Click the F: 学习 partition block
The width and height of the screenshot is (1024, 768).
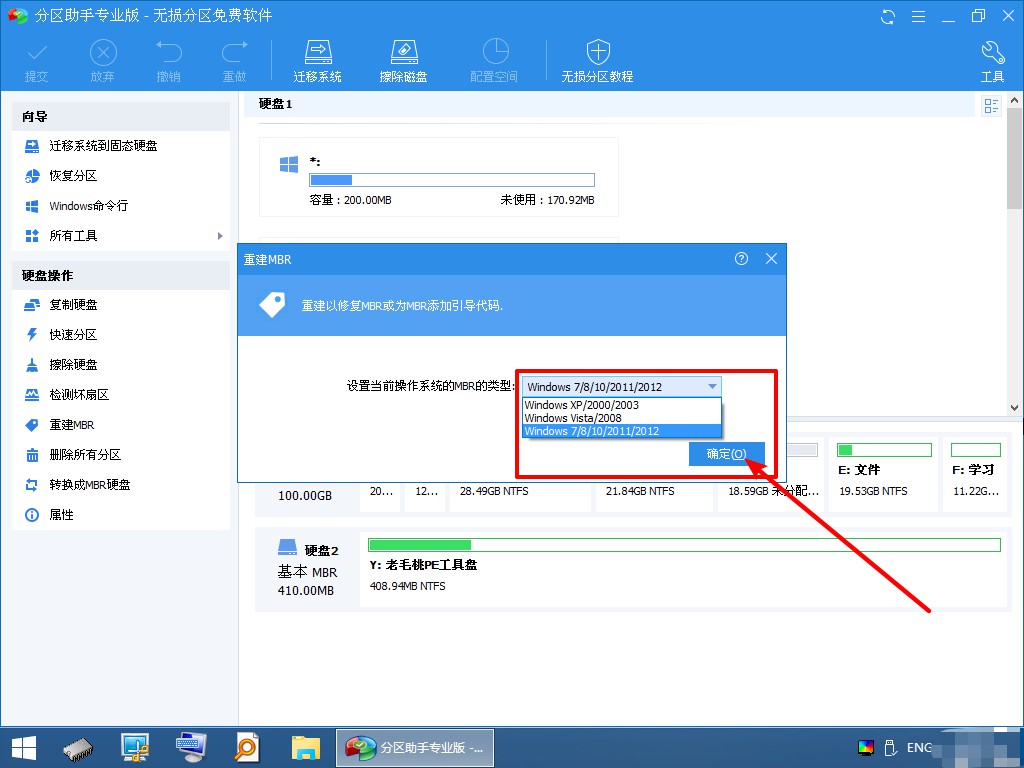coord(976,474)
